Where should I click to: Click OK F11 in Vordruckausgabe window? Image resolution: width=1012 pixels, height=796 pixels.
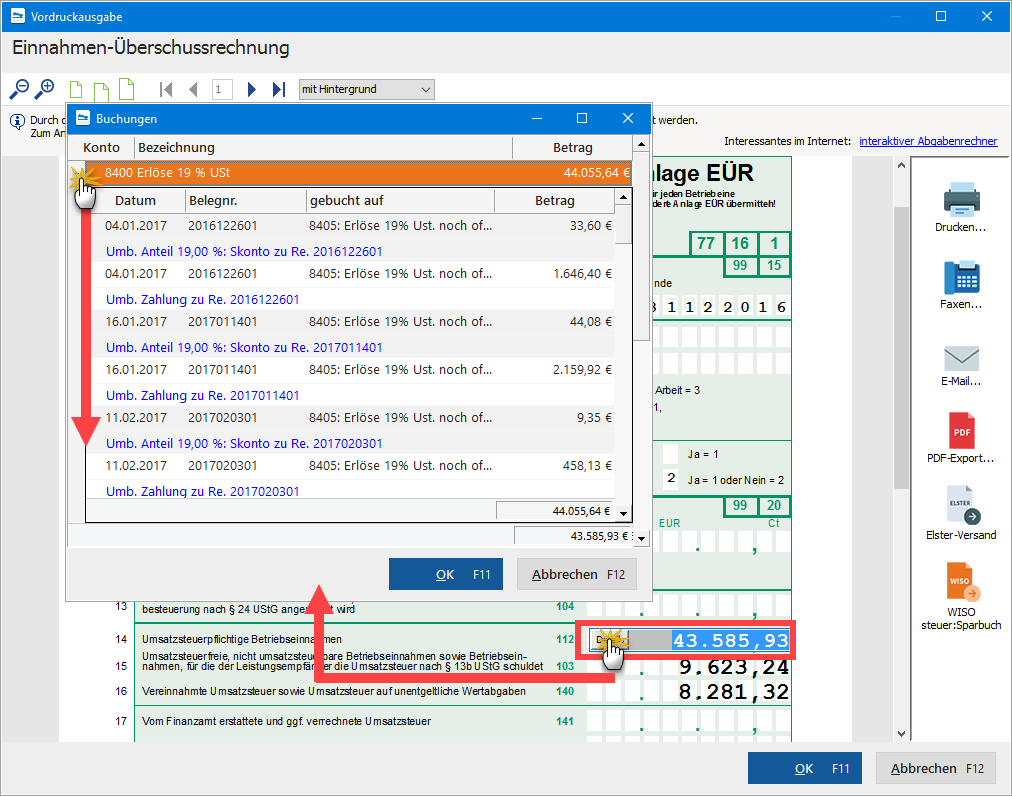[x=805, y=768]
